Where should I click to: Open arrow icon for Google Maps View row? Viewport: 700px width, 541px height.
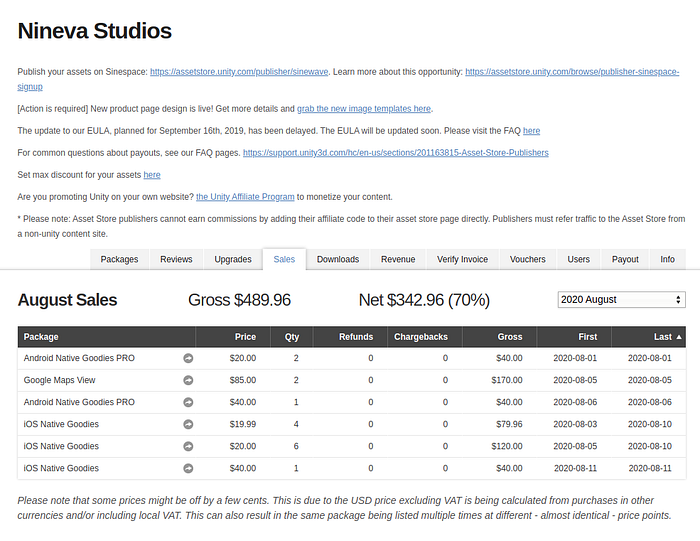188,380
